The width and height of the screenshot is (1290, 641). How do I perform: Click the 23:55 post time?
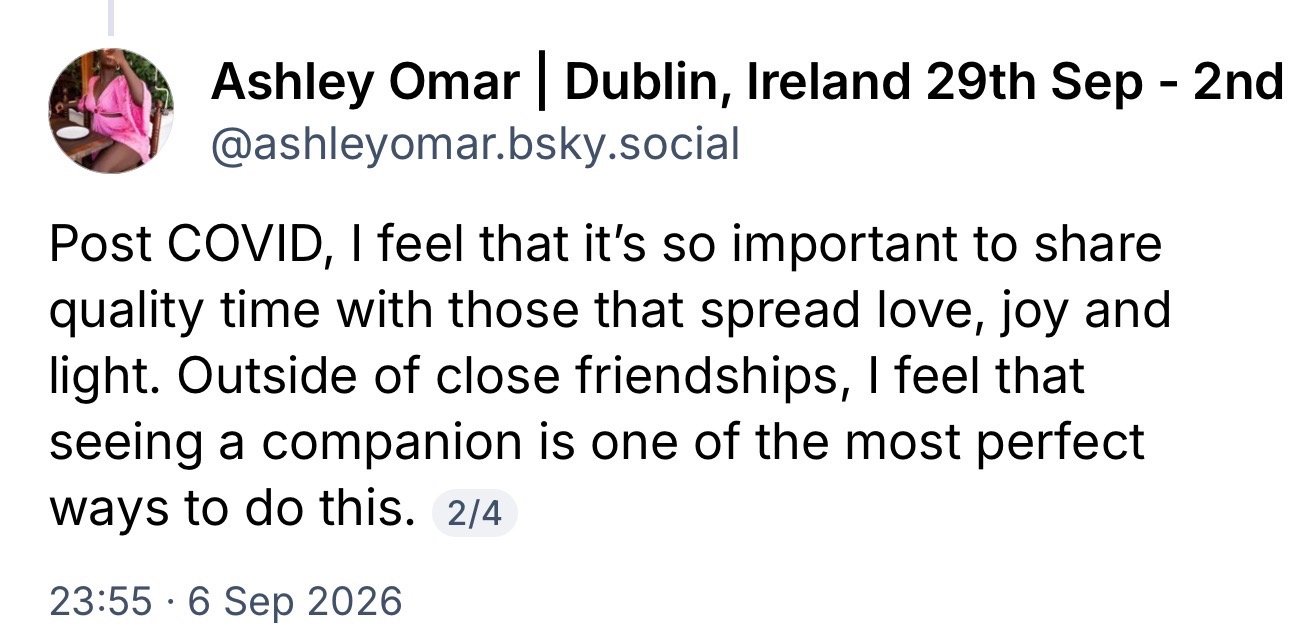pos(101,601)
